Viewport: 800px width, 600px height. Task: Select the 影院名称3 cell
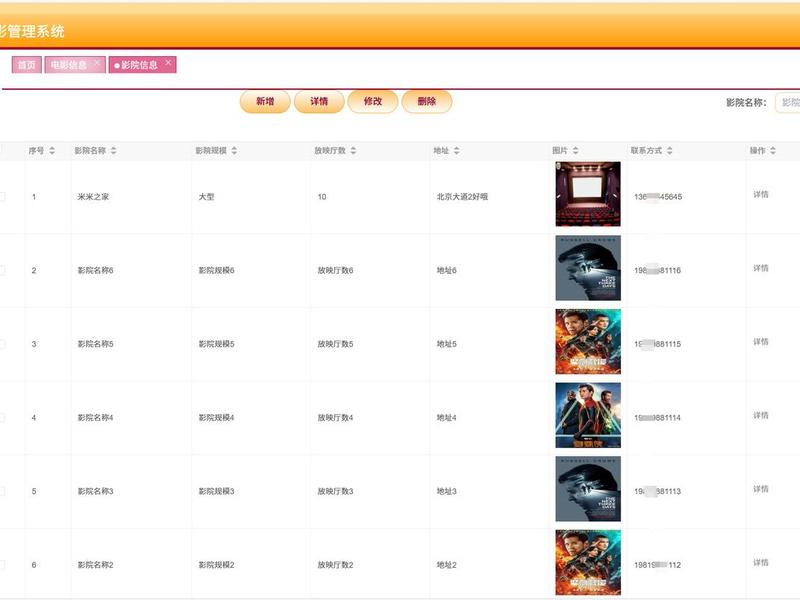pos(95,491)
